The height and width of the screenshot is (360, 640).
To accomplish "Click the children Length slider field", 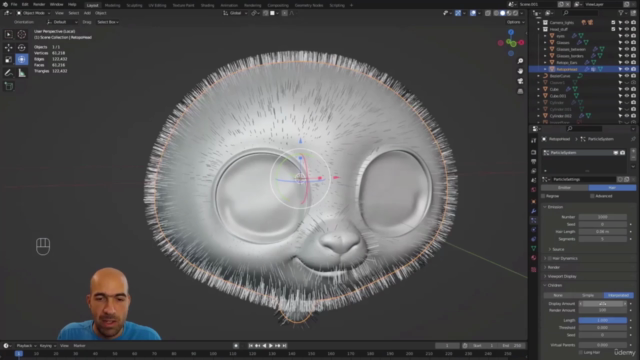I will click(x=602, y=320).
